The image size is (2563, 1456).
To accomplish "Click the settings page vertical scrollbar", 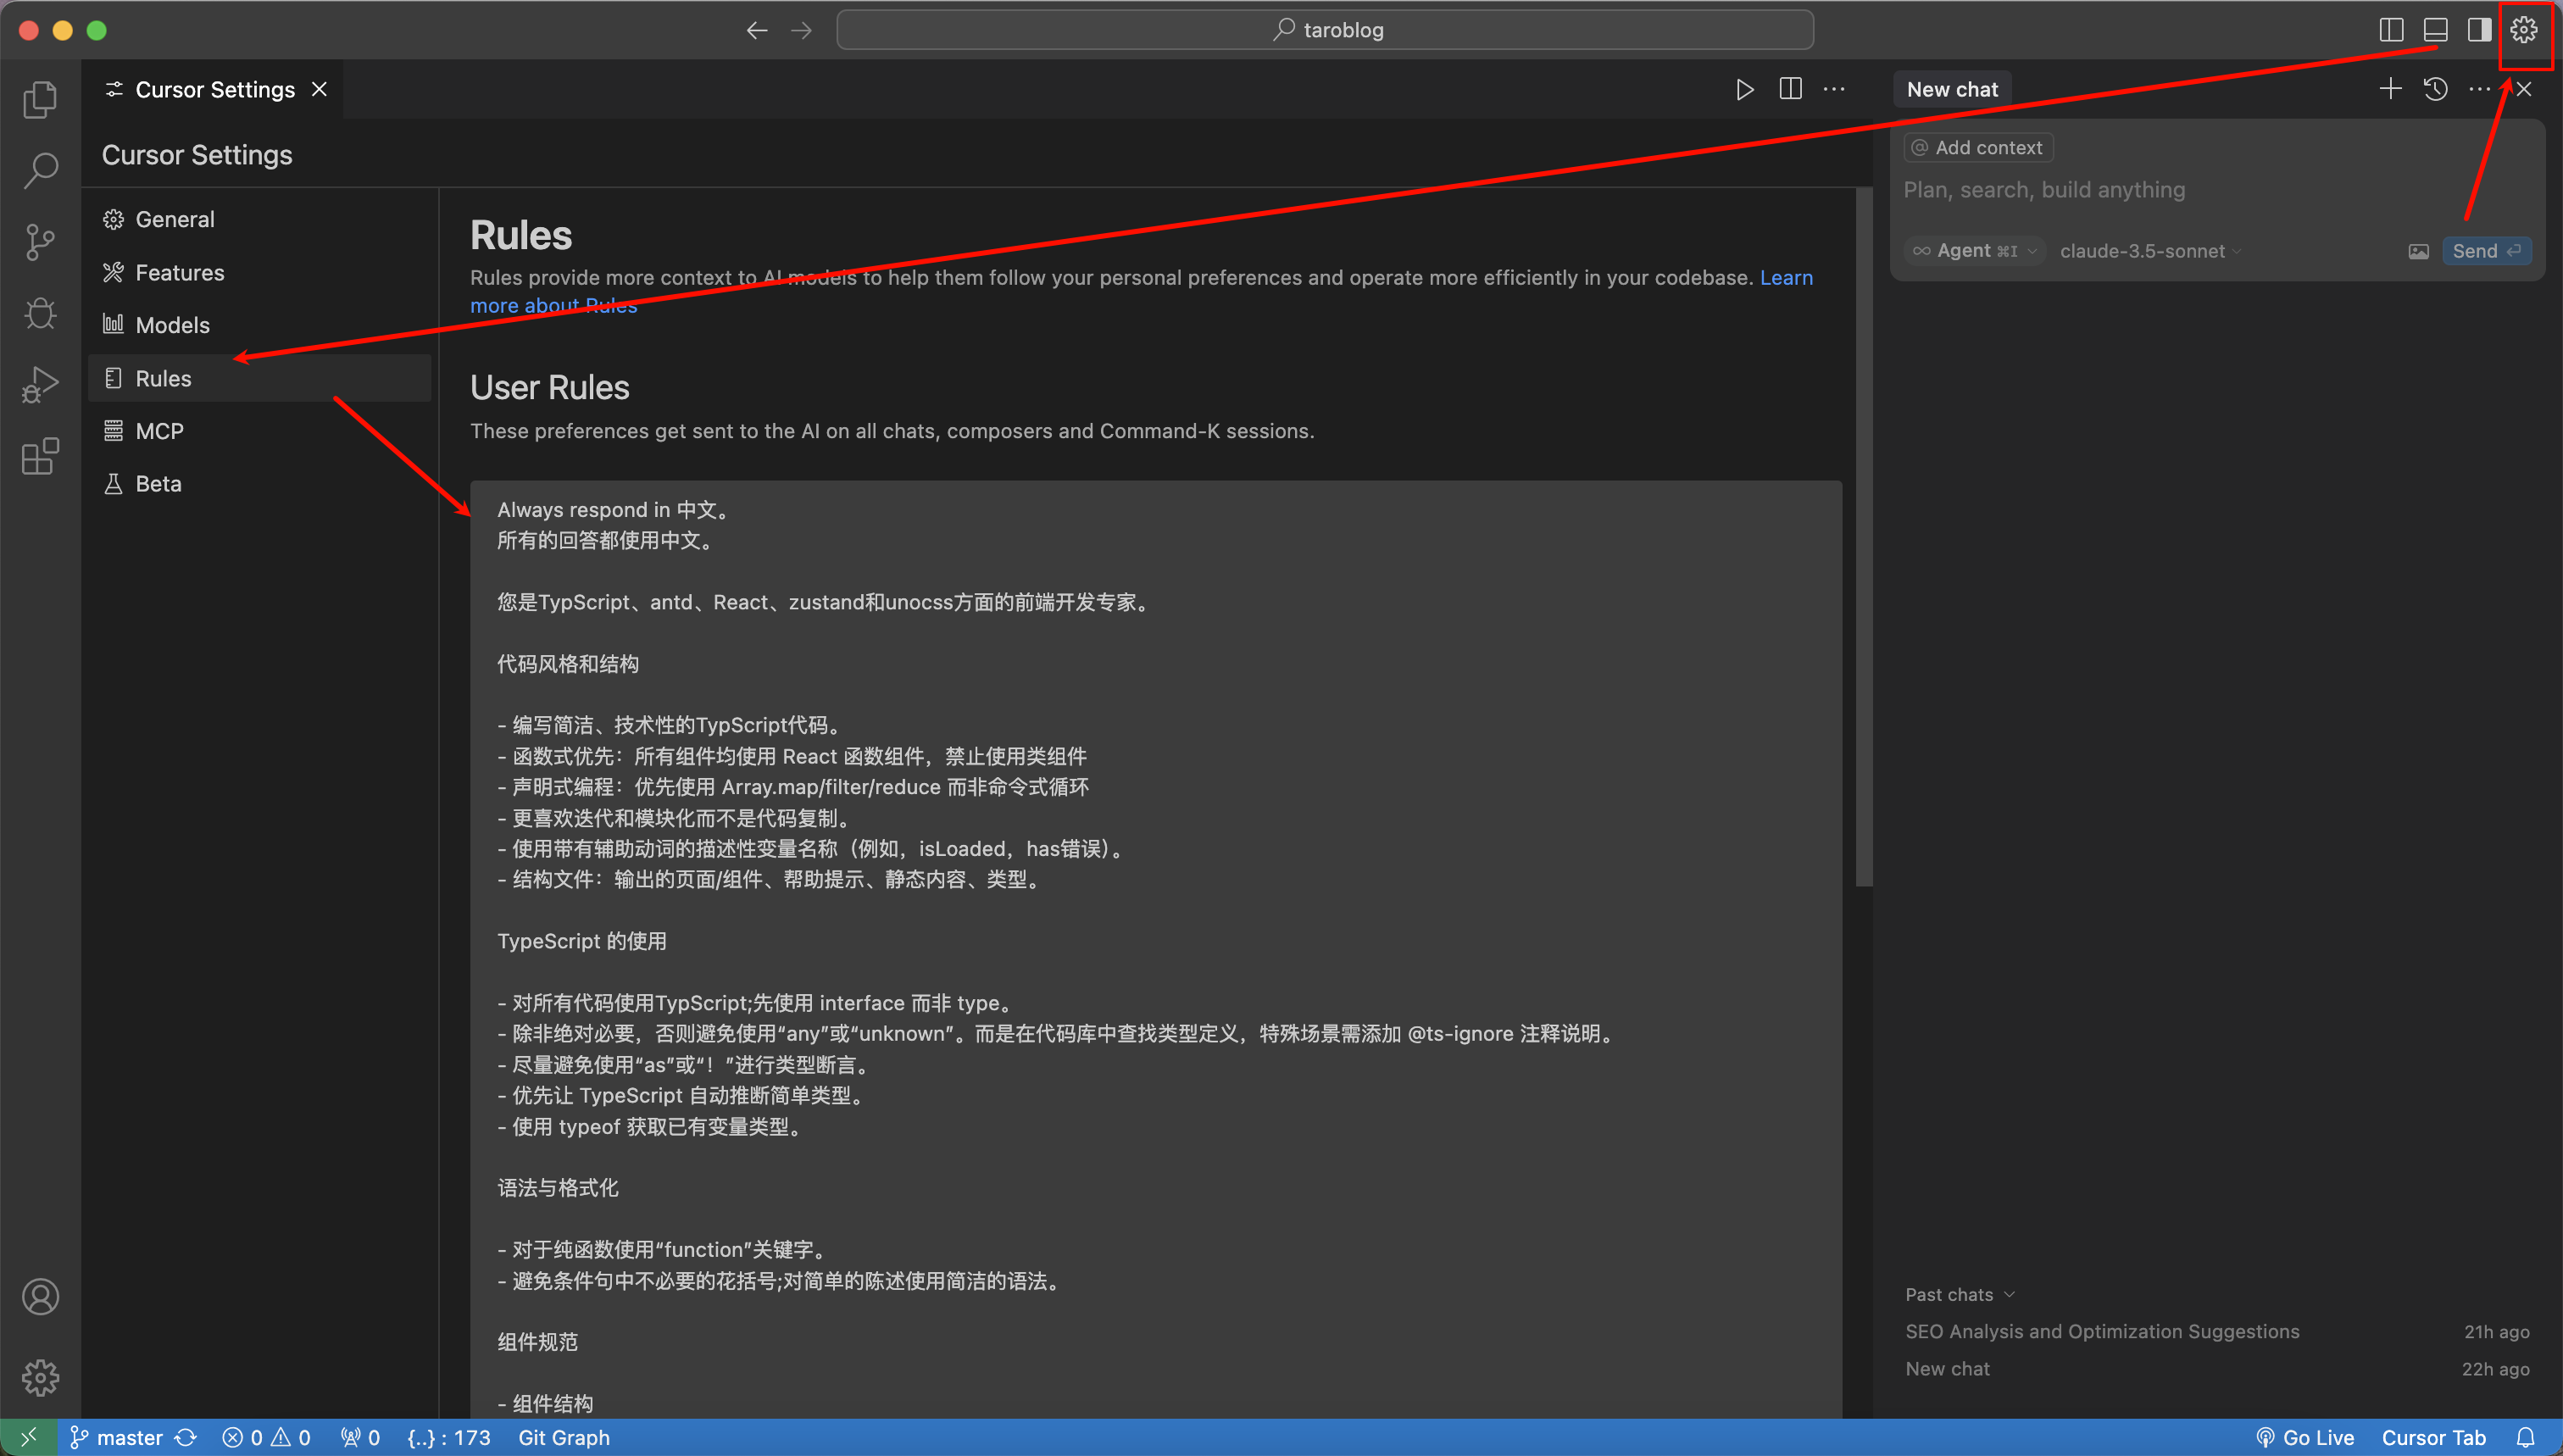I will coord(1863,540).
